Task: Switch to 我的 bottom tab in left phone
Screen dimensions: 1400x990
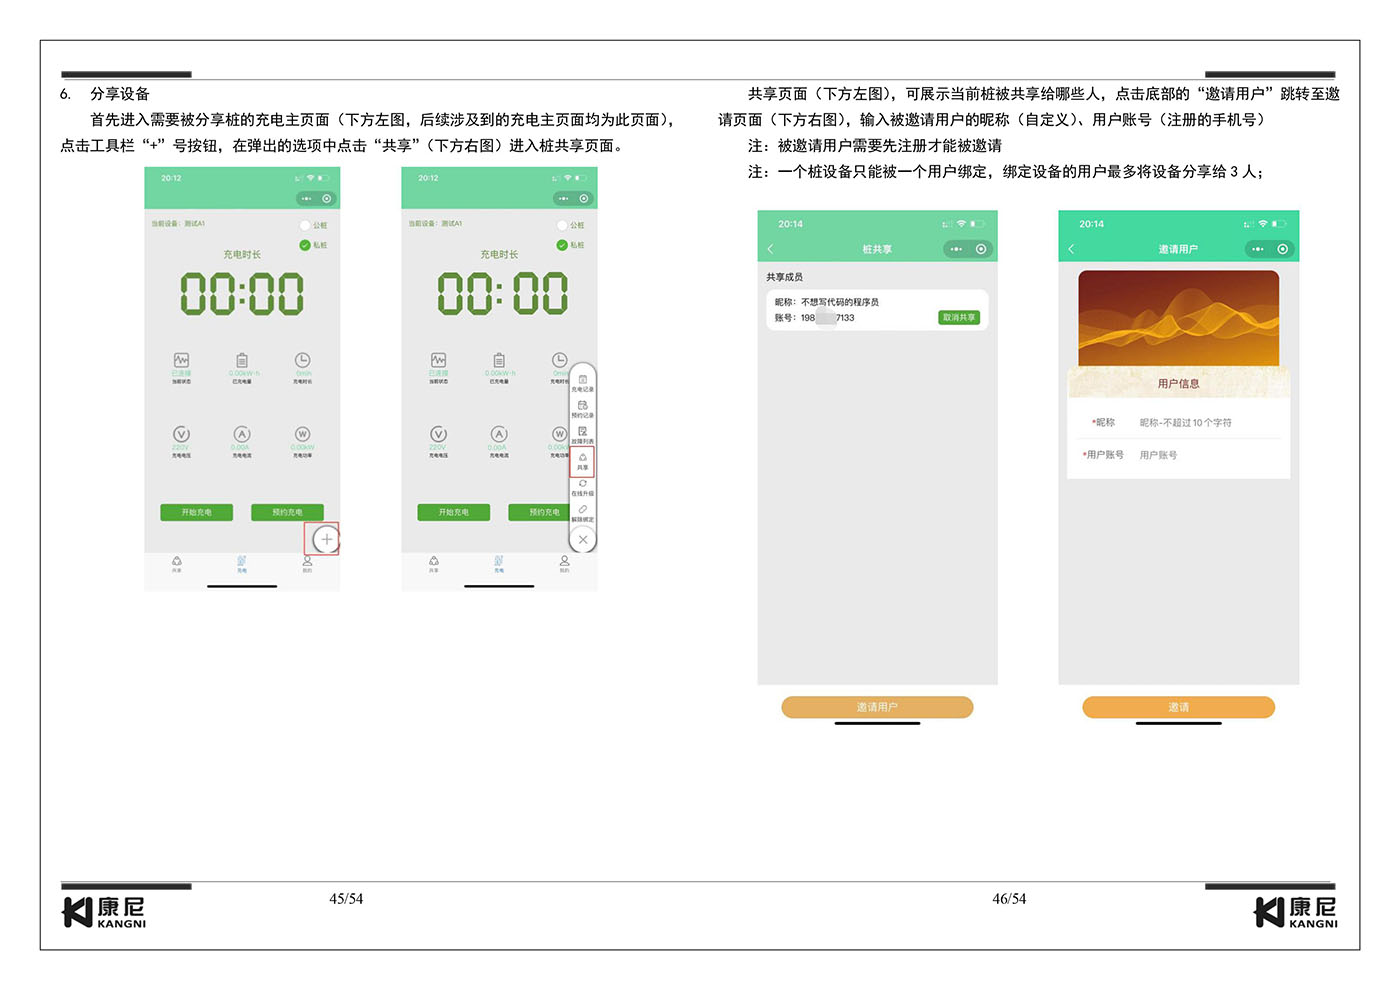Action: point(307,565)
